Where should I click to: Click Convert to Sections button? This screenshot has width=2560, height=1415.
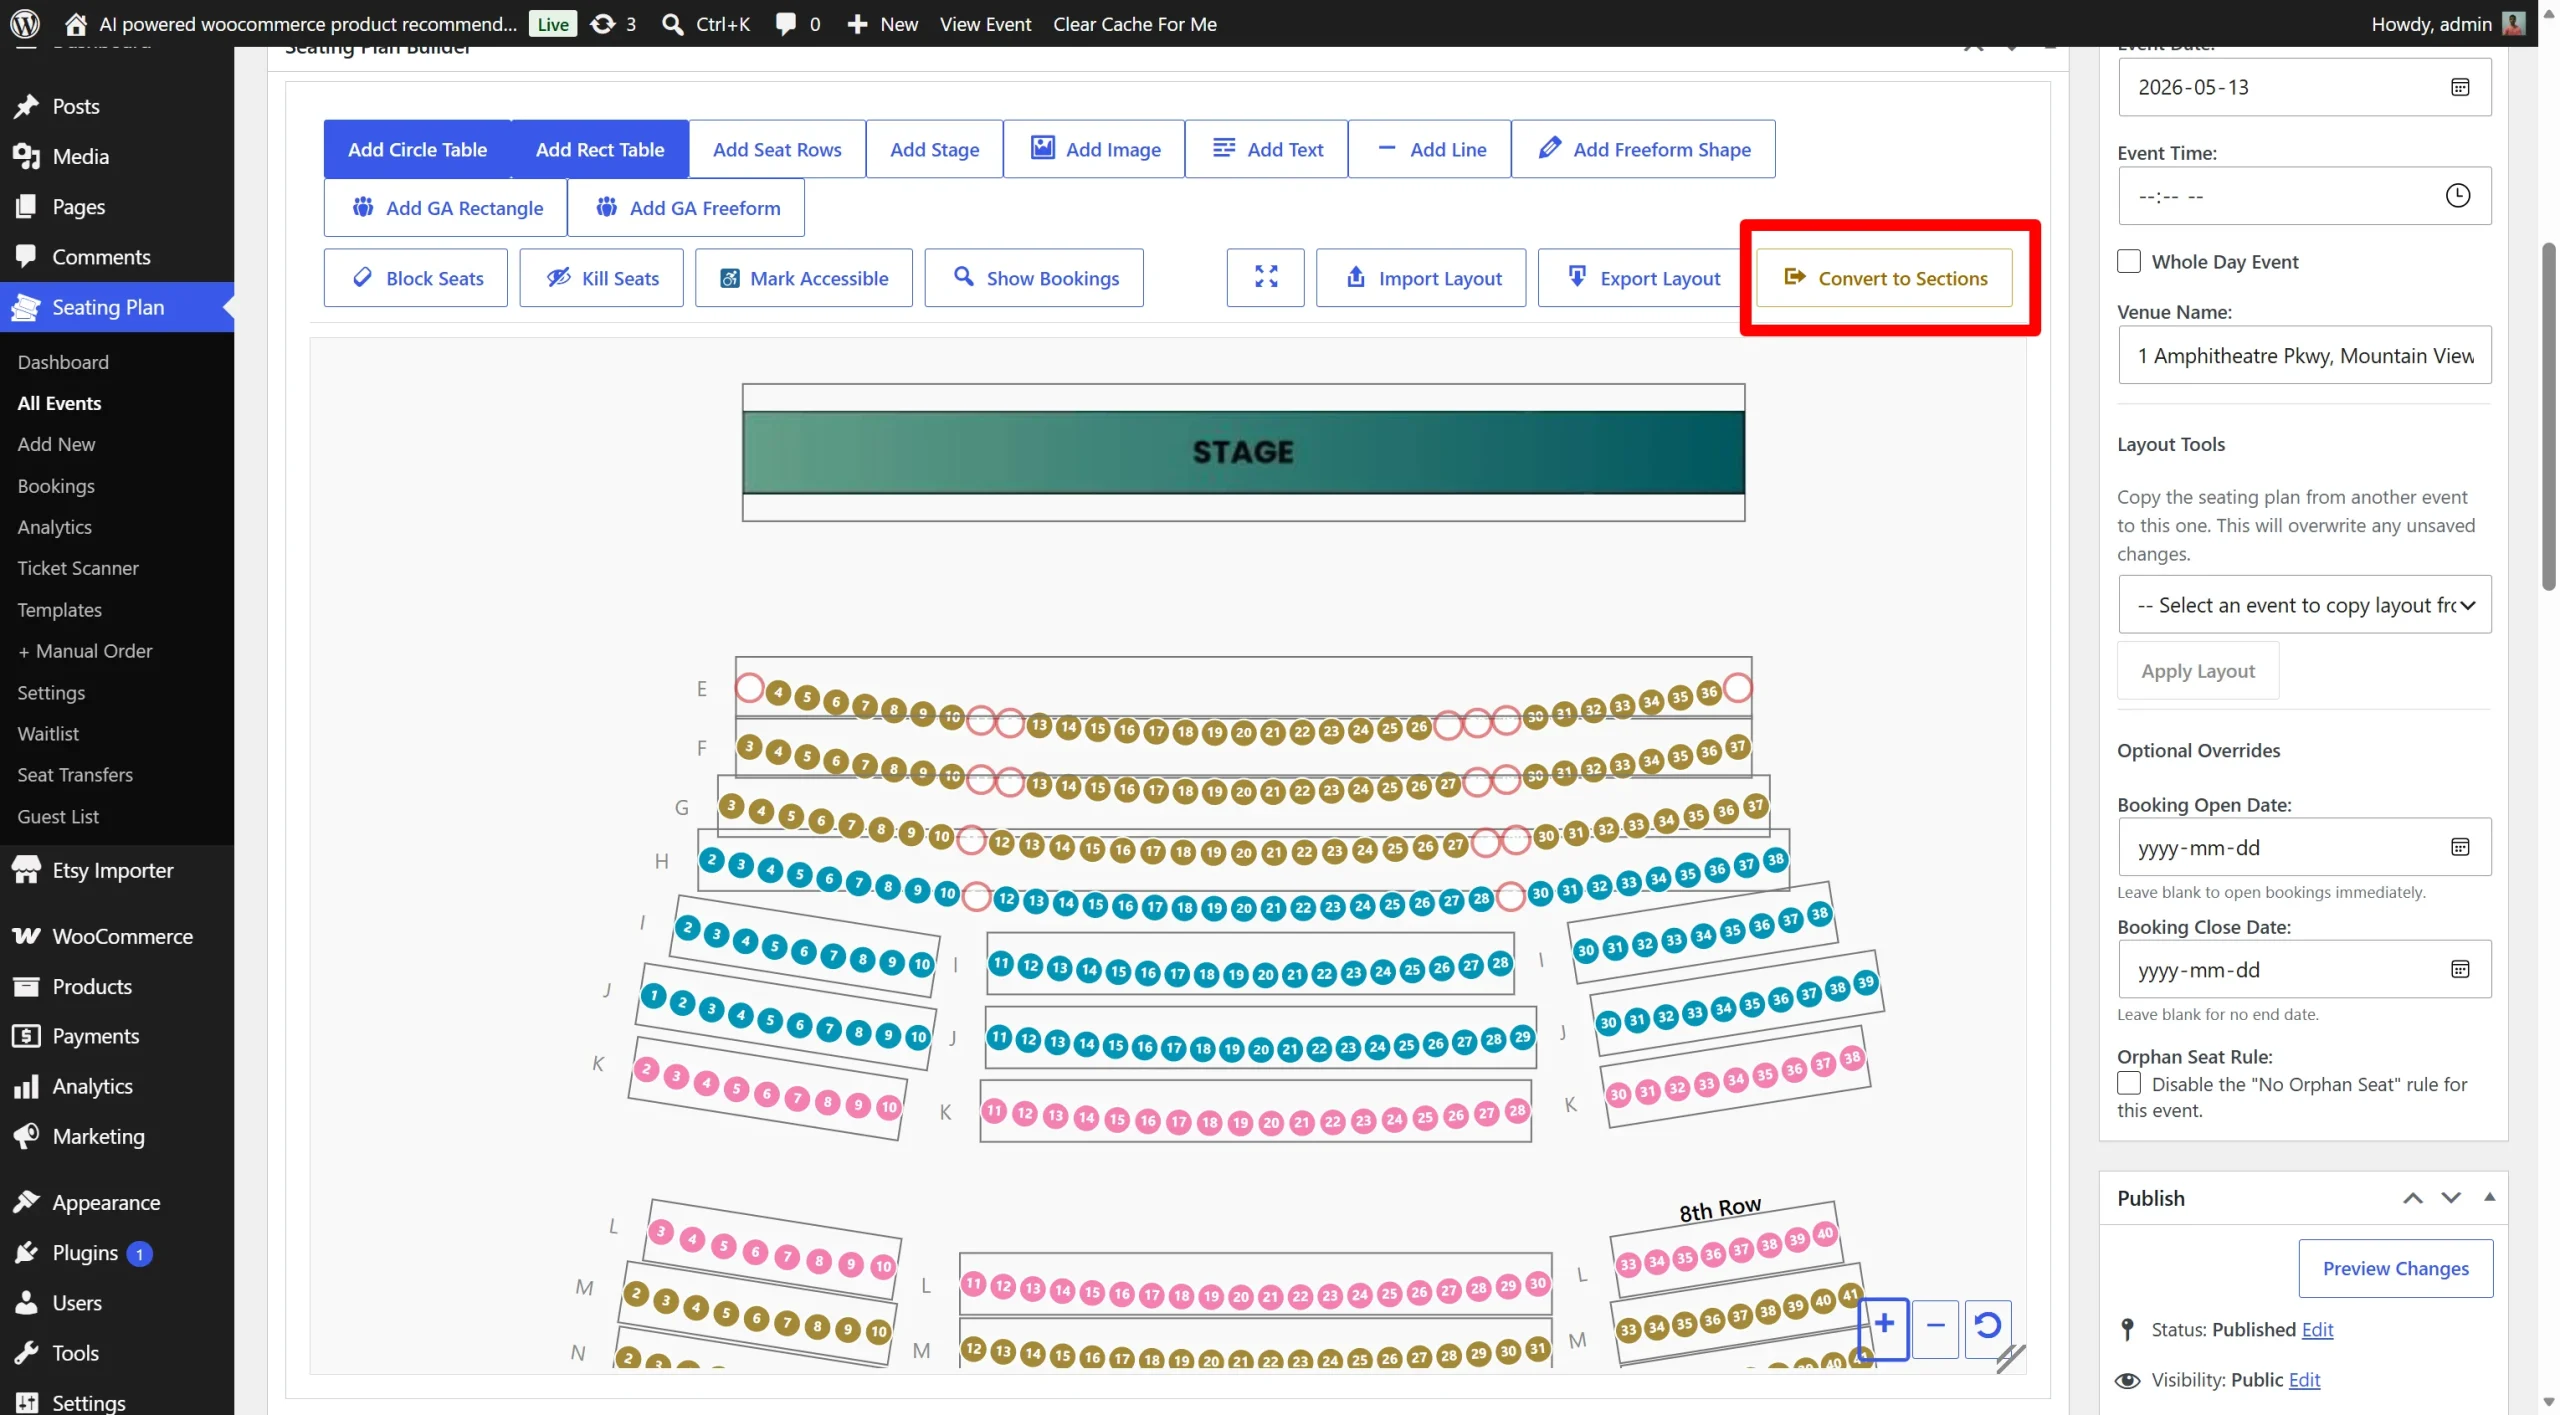click(1885, 277)
